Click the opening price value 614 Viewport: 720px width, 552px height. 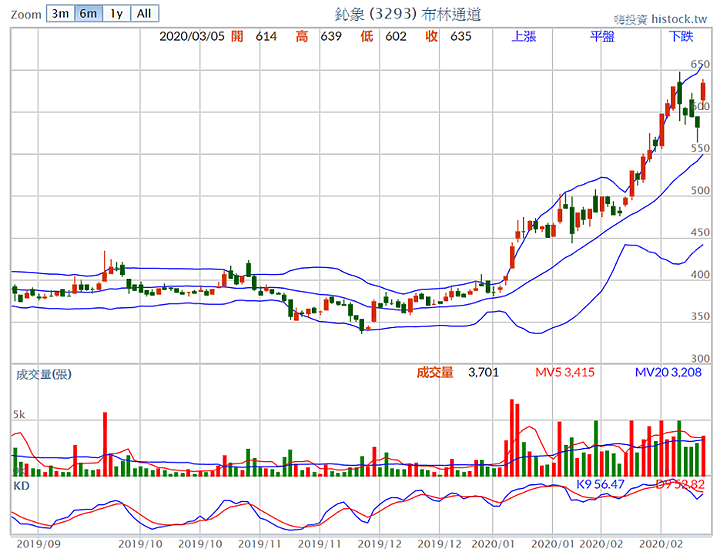tap(266, 36)
